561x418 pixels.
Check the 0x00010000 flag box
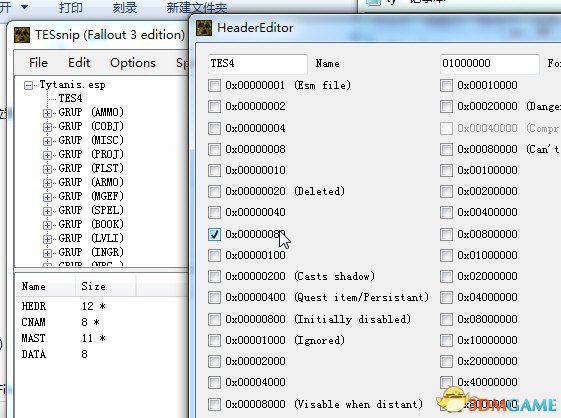446,86
